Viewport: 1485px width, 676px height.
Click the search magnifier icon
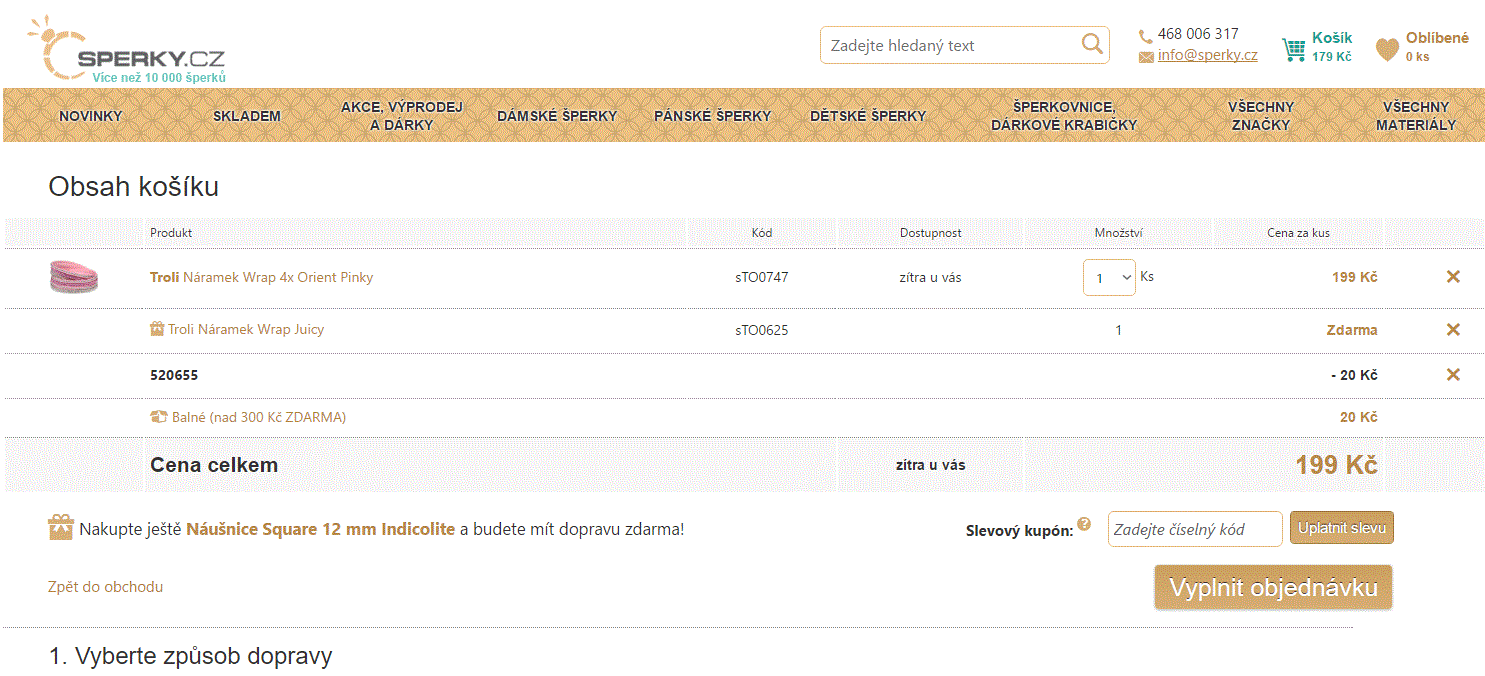[x=1091, y=45]
